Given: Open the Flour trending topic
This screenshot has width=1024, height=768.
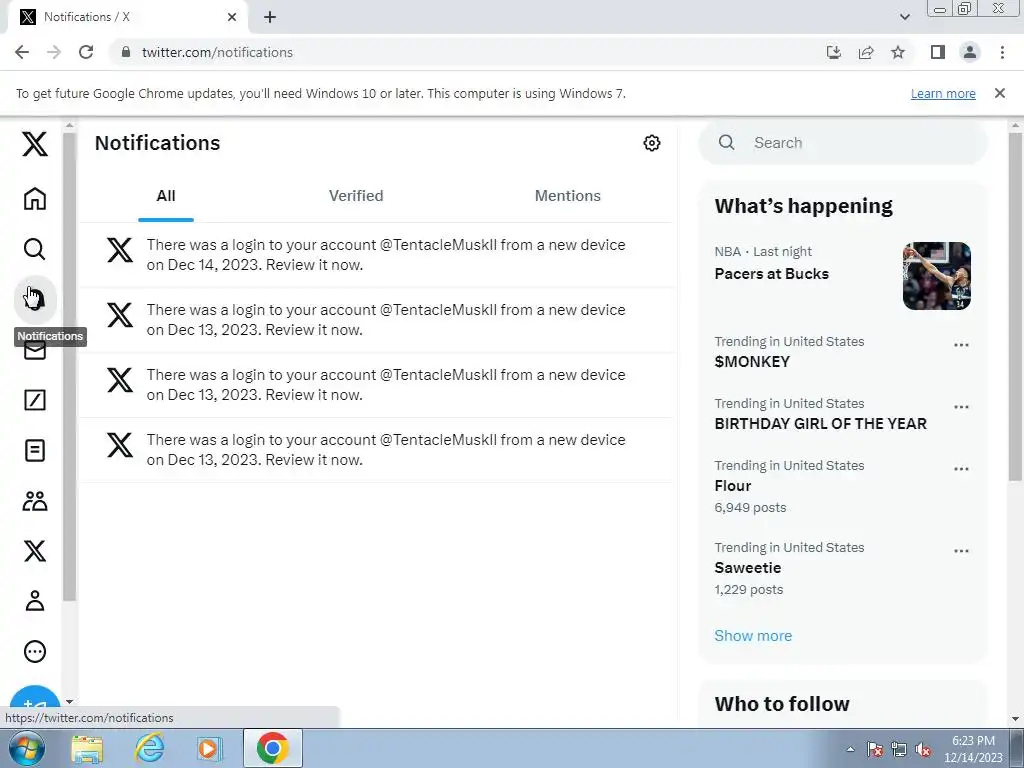Looking at the screenshot, I should point(733,486).
